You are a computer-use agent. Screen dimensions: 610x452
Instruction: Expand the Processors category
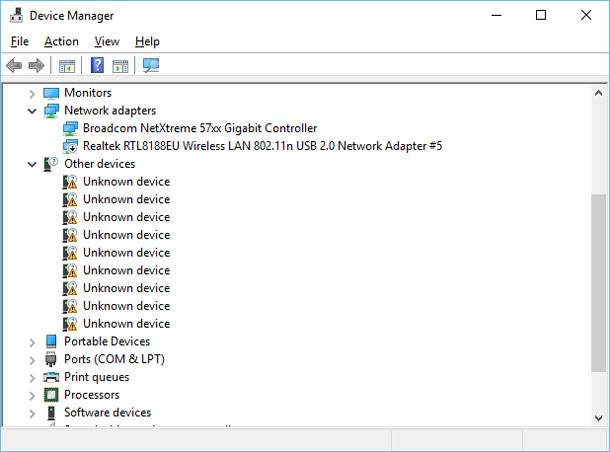tap(32, 396)
